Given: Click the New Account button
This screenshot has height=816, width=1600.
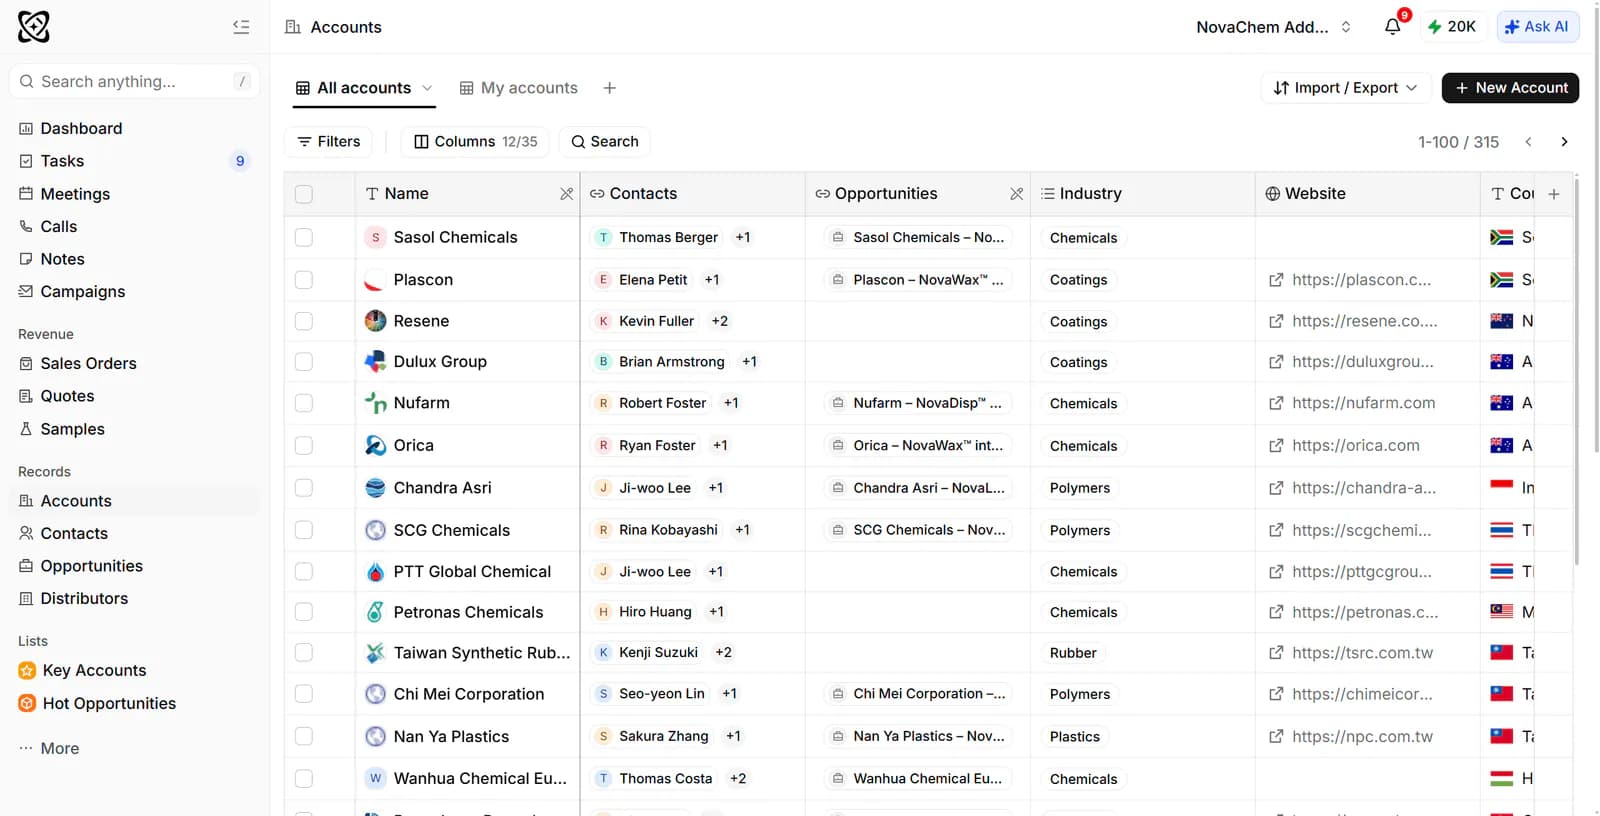Looking at the screenshot, I should [1510, 88].
